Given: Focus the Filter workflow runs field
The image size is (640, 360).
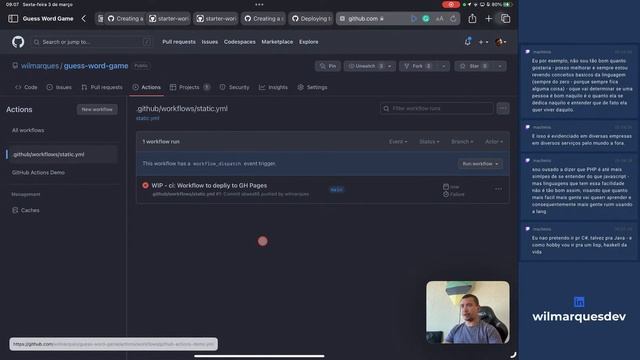Looking at the screenshot, I should [436, 109].
